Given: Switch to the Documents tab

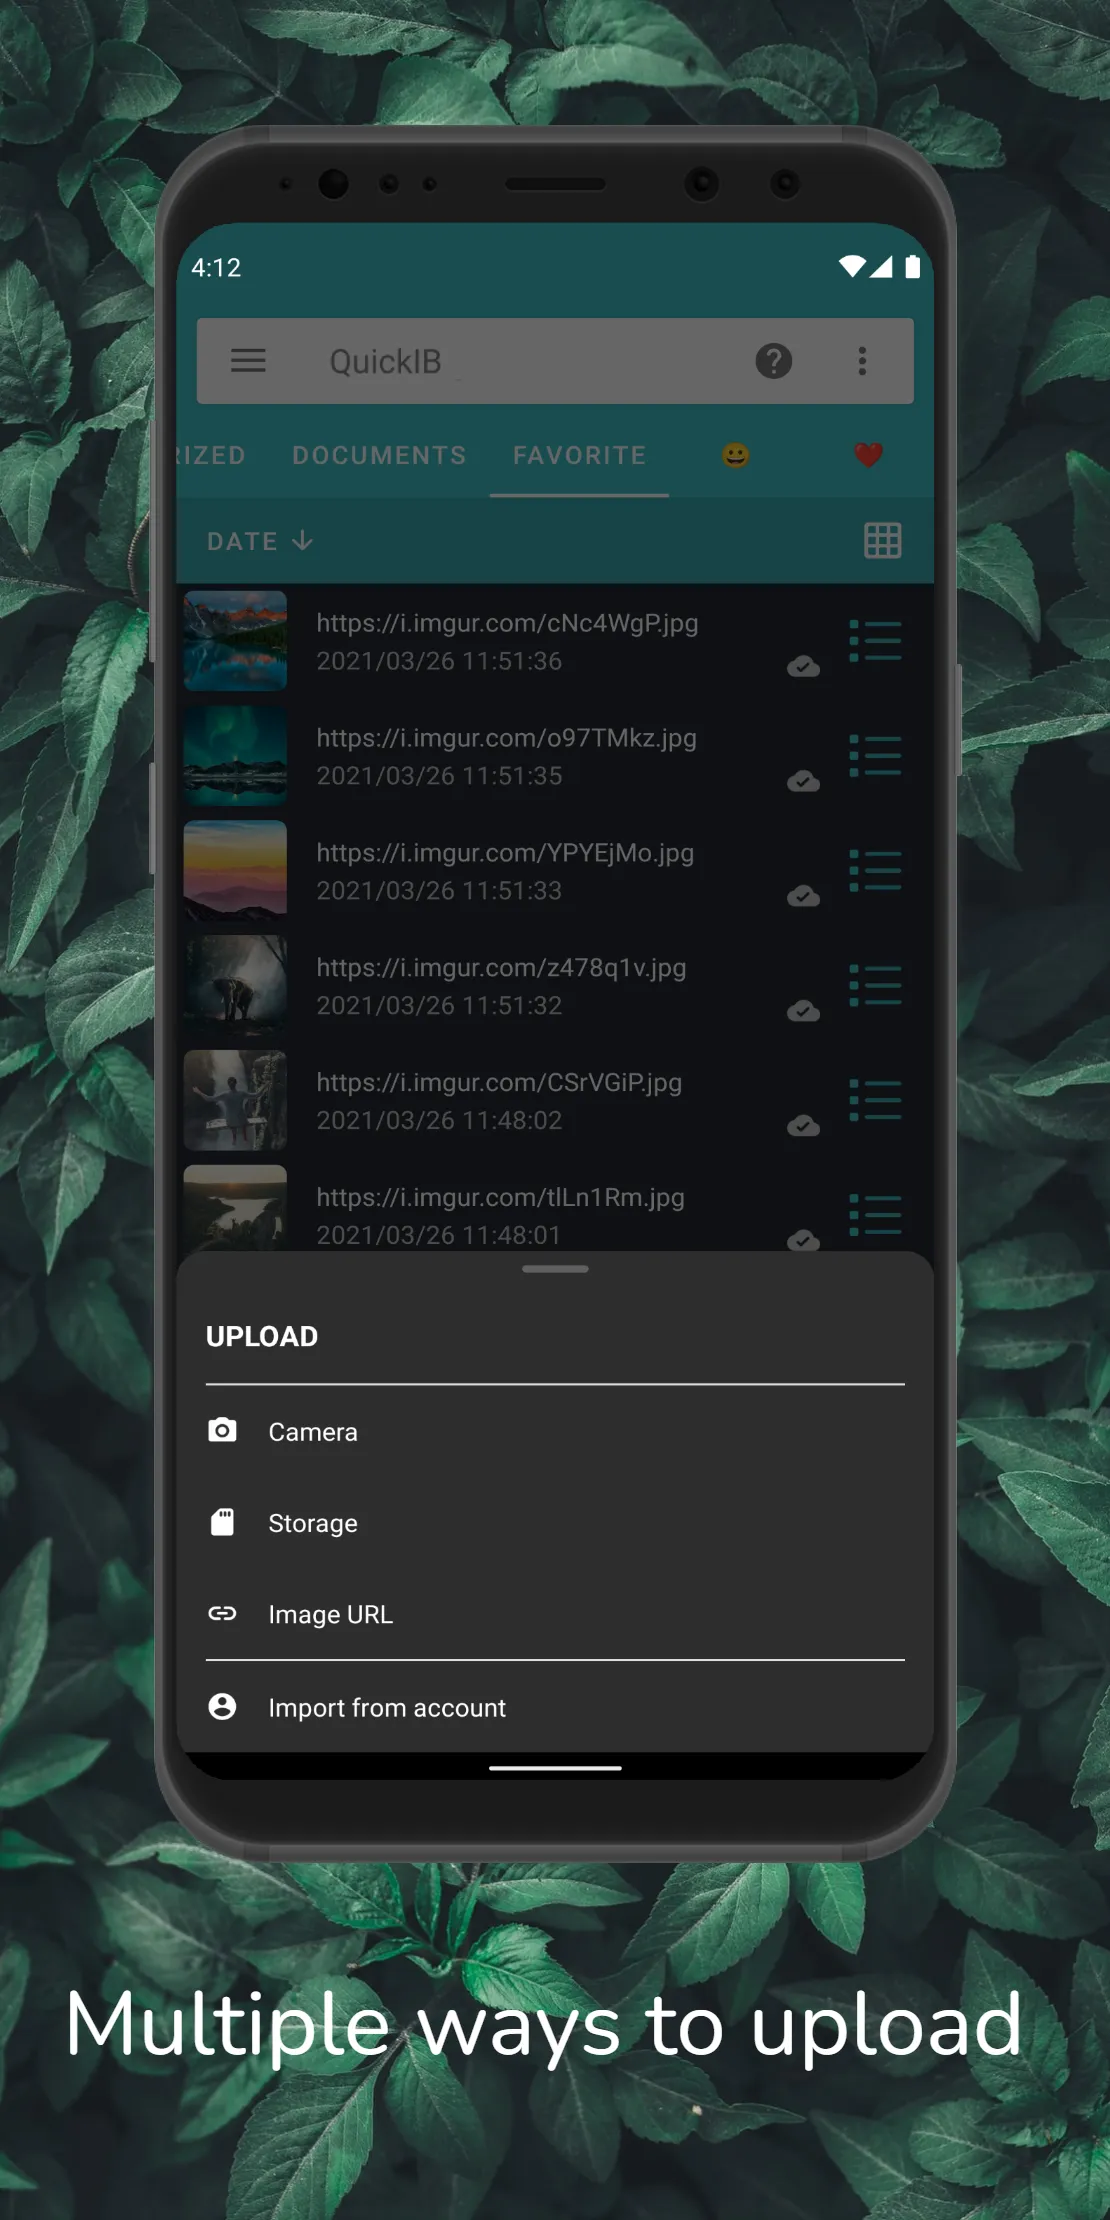Looking at the screenshot, I should (379, 455).
